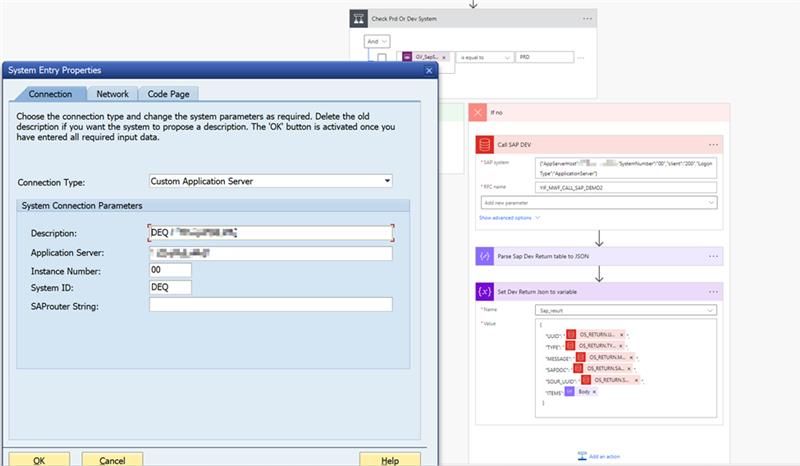Close the System Entry Properties dialog

pos(429,70)
